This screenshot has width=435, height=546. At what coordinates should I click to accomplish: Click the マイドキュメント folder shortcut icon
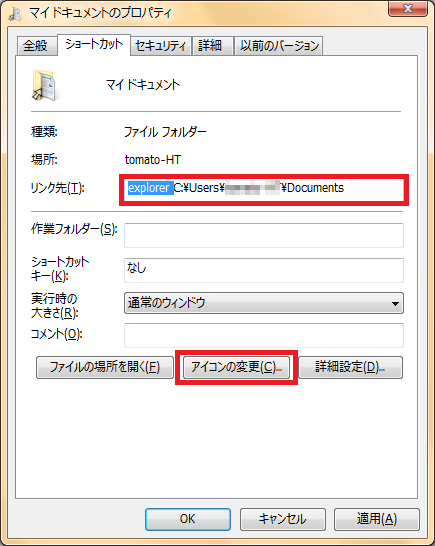point(44,85)
